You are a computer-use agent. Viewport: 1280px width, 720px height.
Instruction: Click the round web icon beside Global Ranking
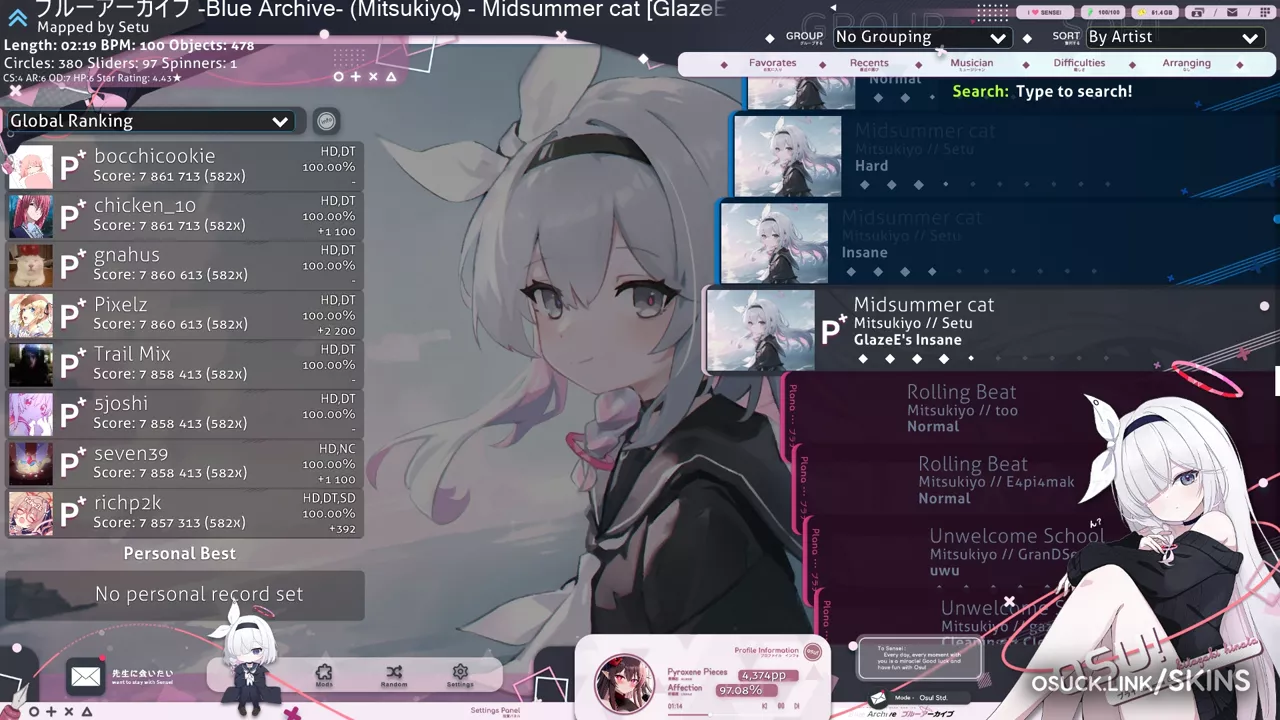pyautogui.click(x=326, y=121)
